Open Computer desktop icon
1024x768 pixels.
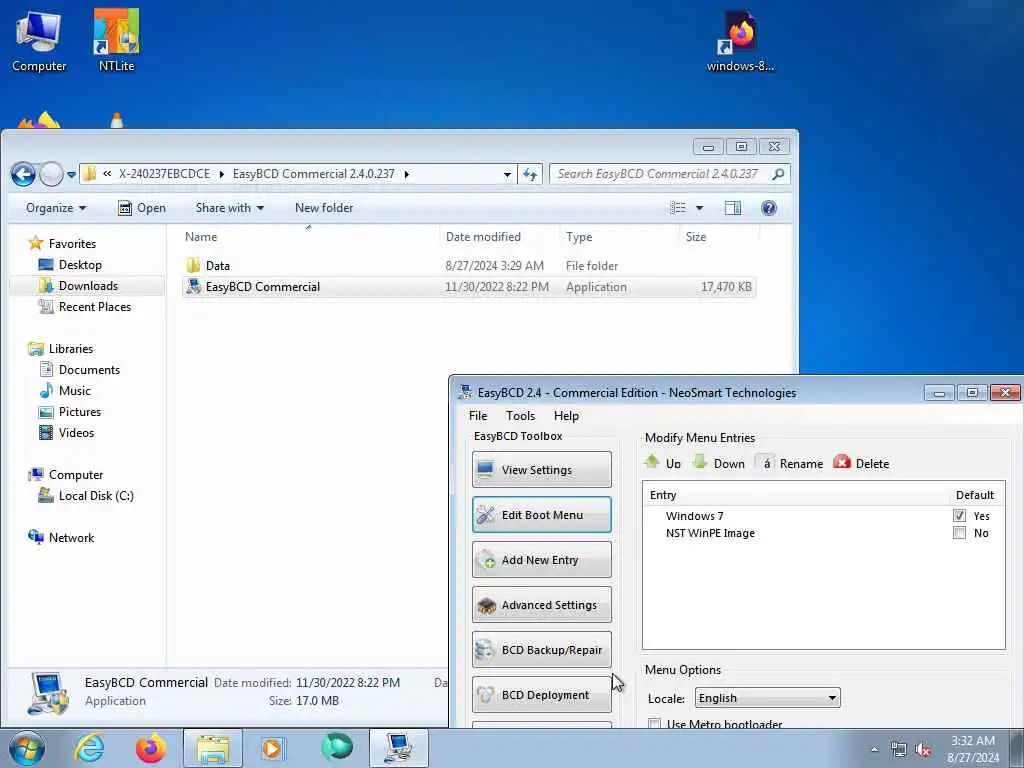(x=39, y=40)
